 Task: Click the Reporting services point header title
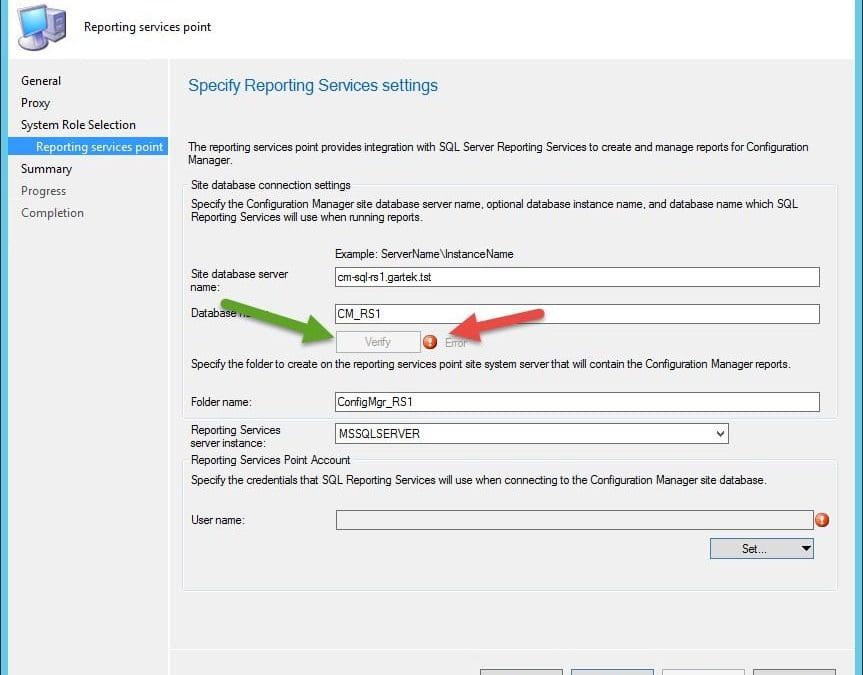tap(148, 26)
